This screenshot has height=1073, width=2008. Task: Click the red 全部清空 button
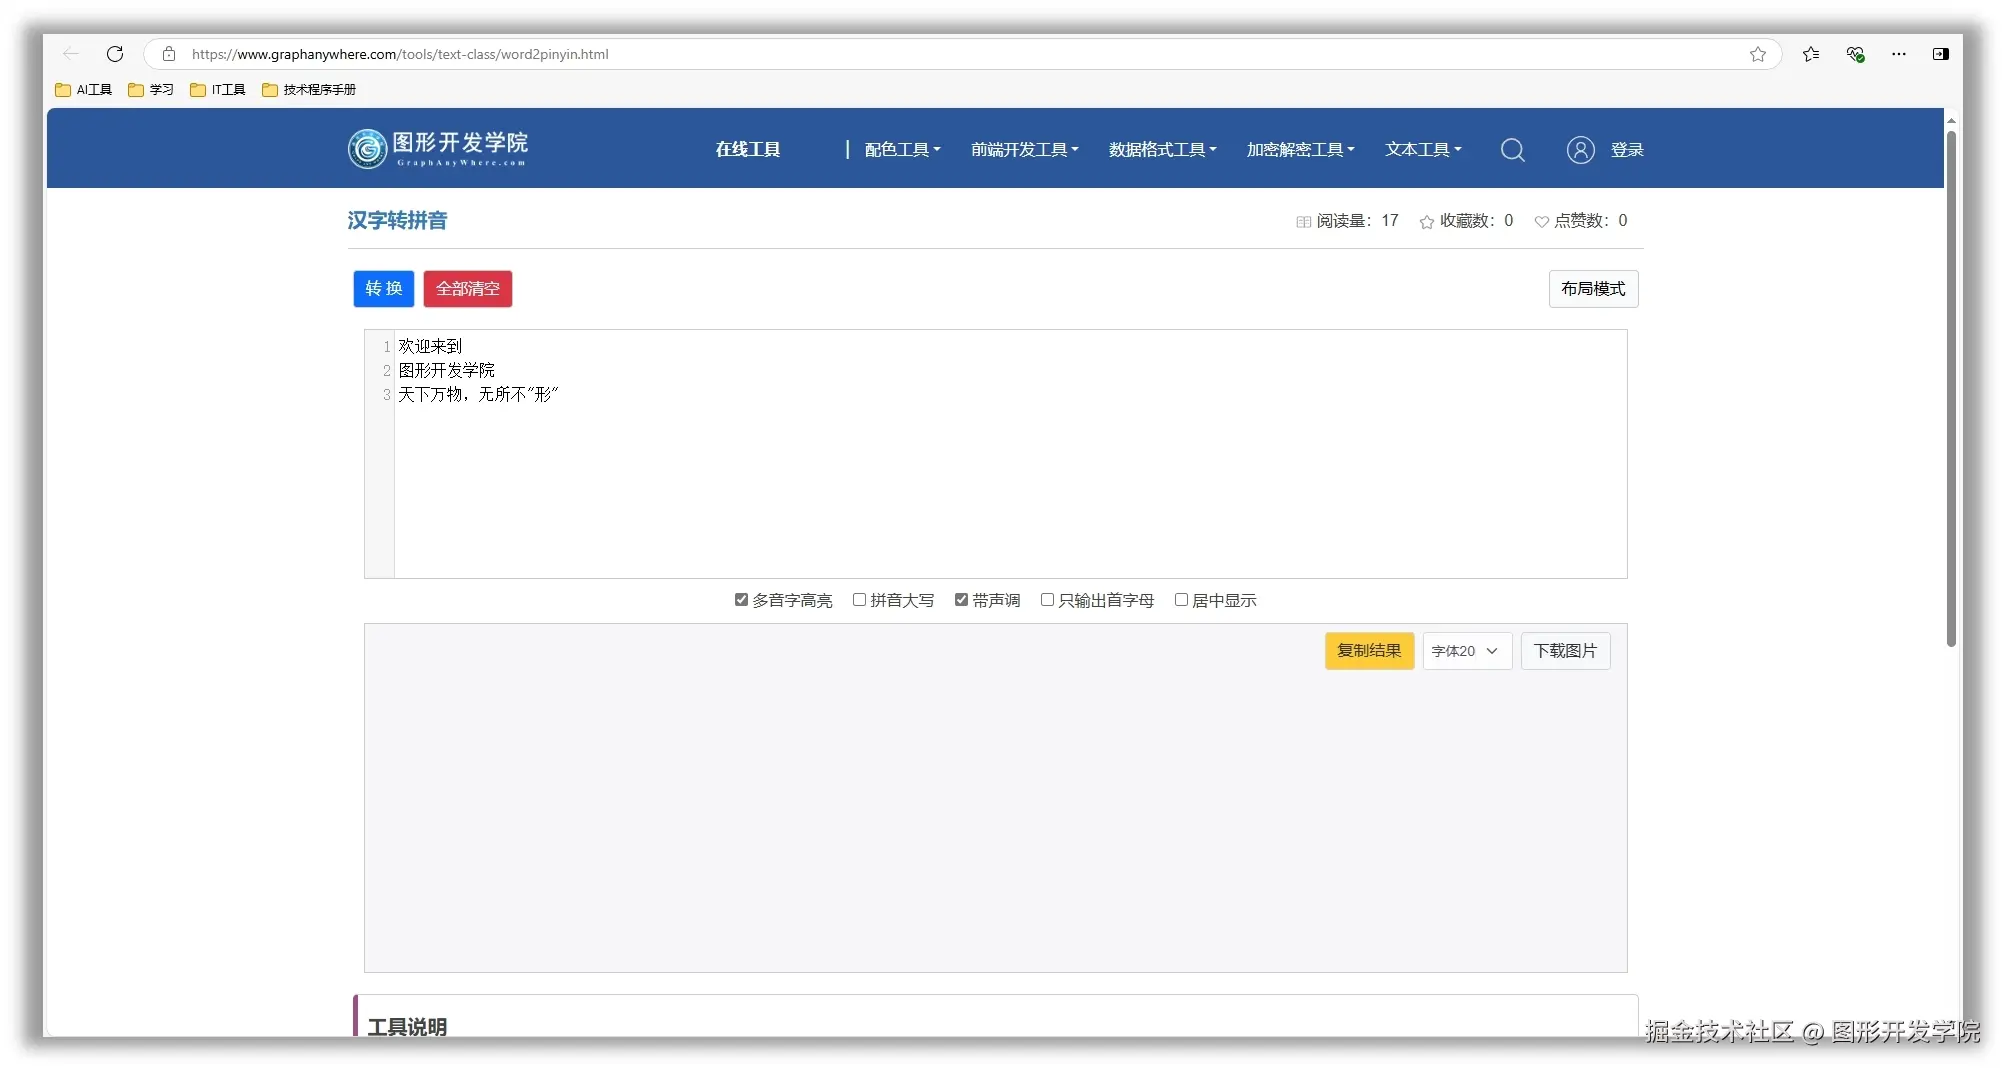coord(467,289)
